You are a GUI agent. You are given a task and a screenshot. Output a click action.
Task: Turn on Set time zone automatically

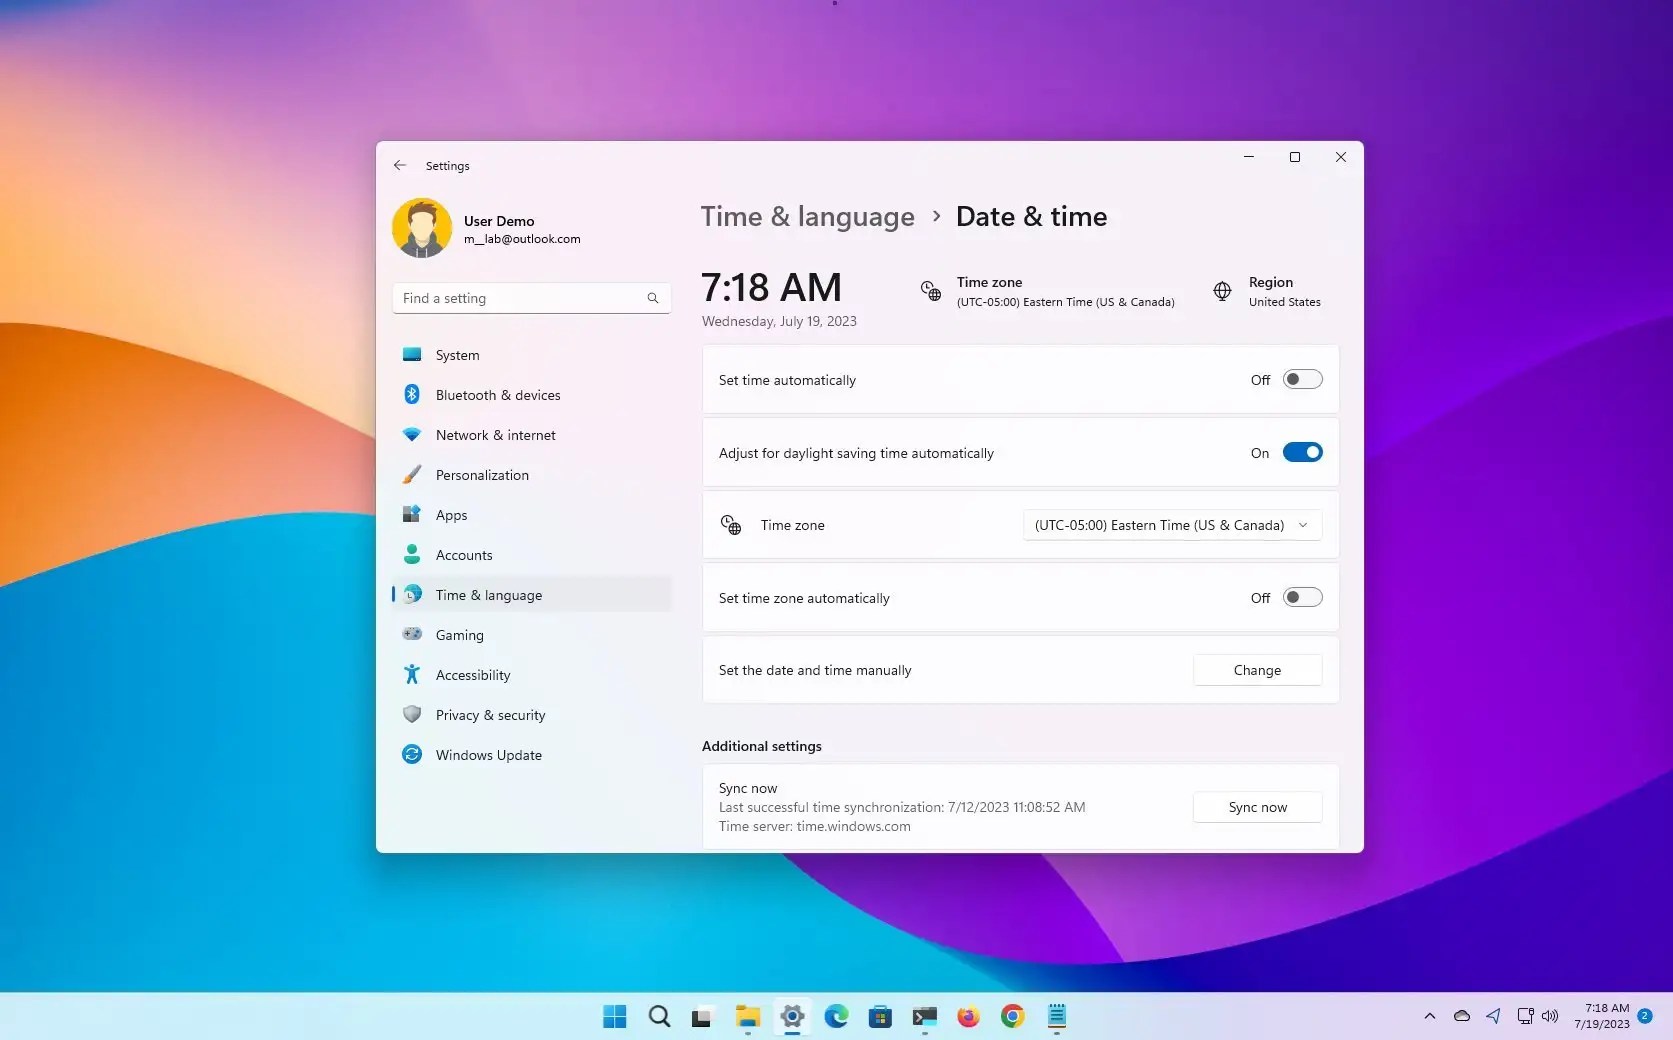[x=1301, y=597]
